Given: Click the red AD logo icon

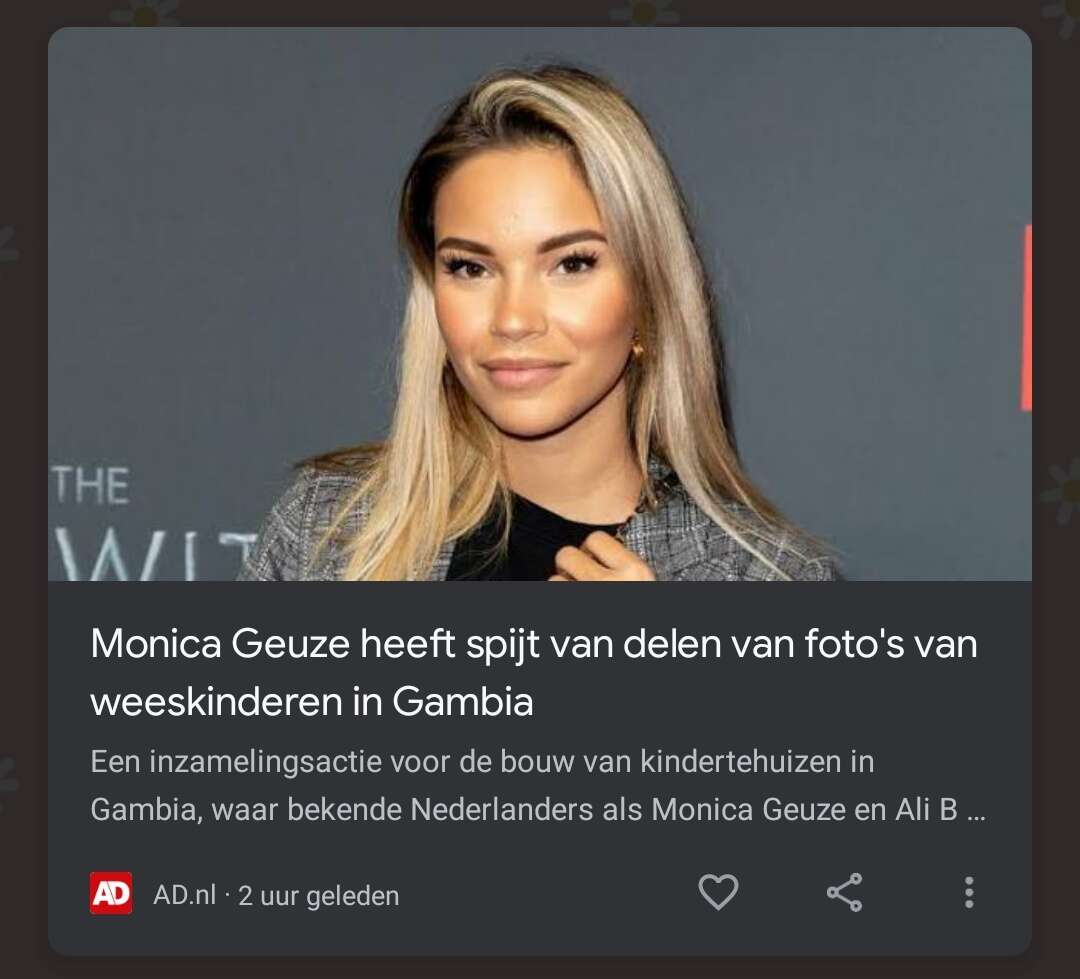Looking at the screenshot, I should [111, 893].
